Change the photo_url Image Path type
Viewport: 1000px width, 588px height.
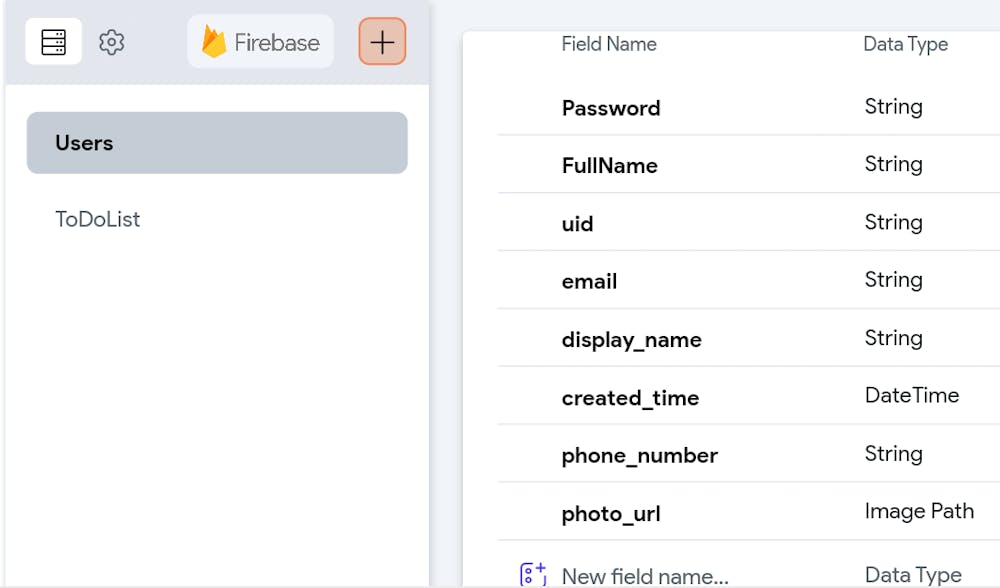point(919,511)
